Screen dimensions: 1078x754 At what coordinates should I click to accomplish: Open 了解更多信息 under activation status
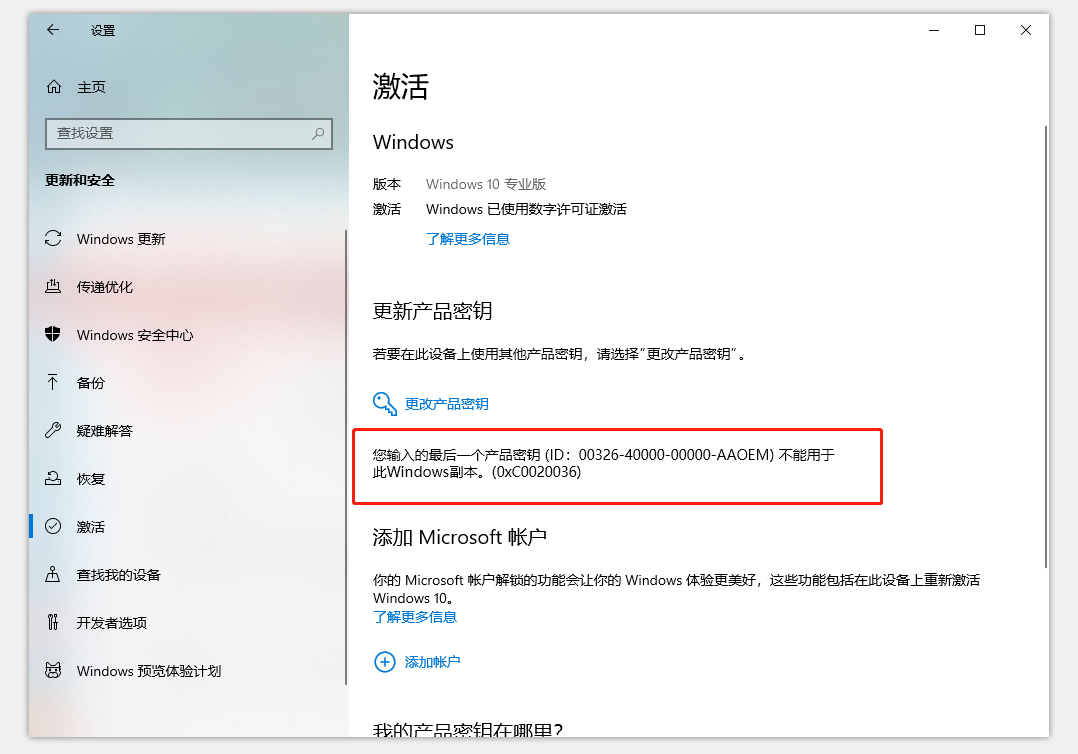click(468, 239)
